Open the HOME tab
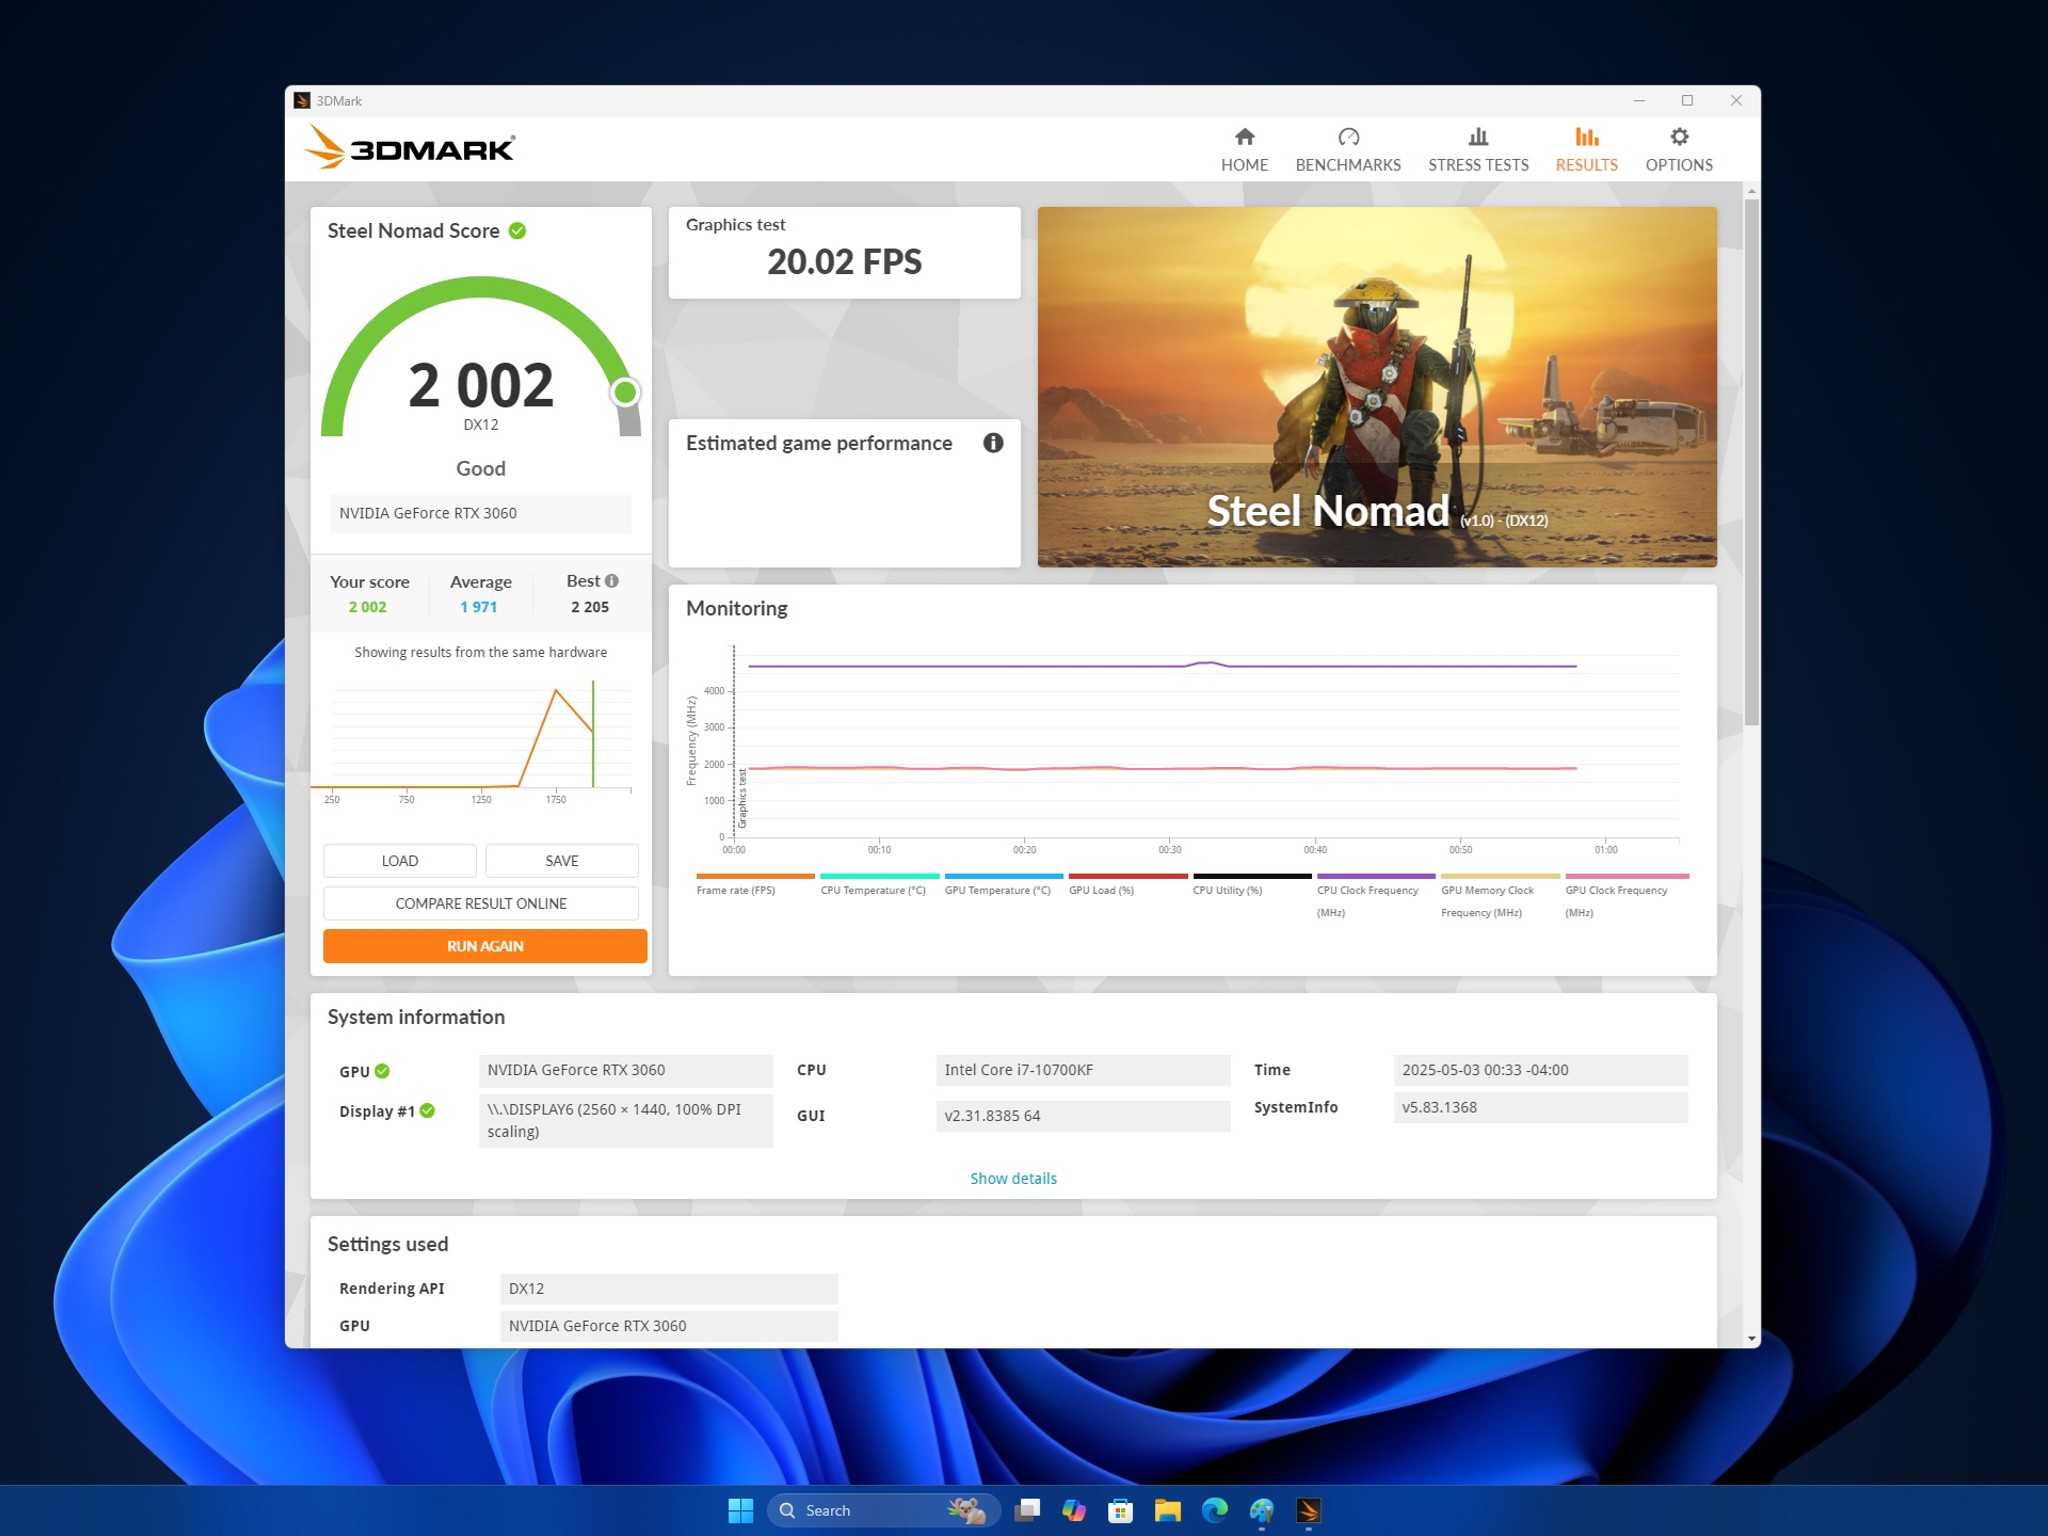Screen dimensions: 2048x1536 (1244, 150)
